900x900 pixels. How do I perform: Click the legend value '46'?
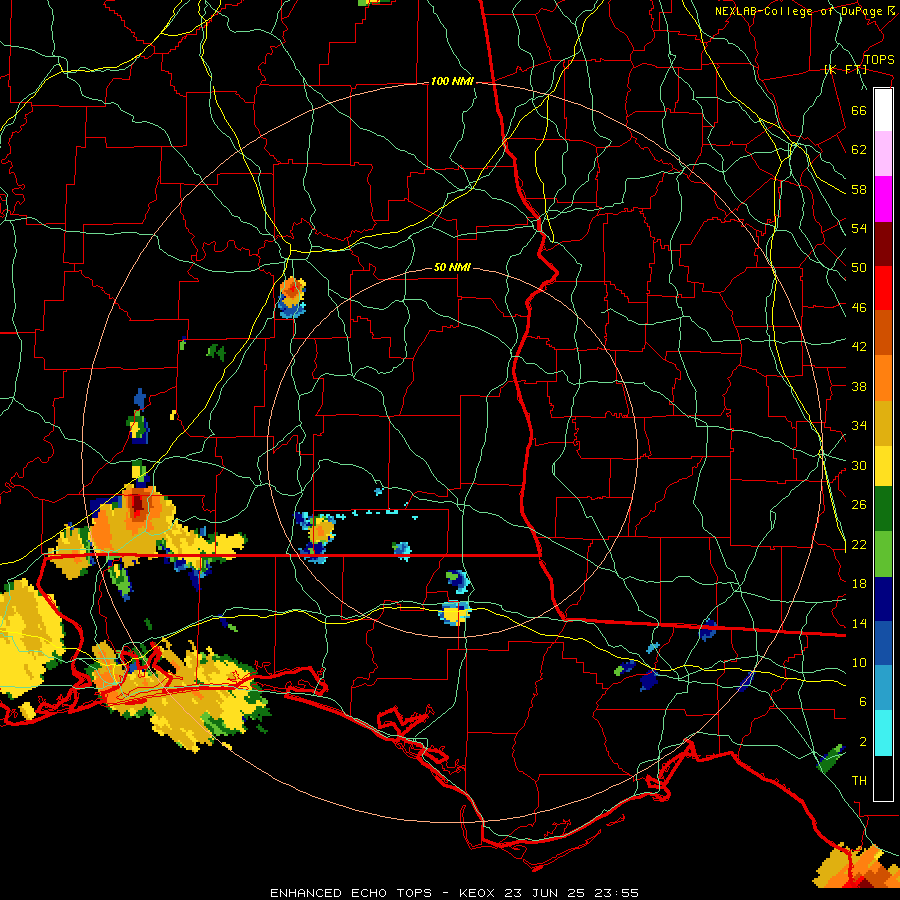click(x=859, y=308)
